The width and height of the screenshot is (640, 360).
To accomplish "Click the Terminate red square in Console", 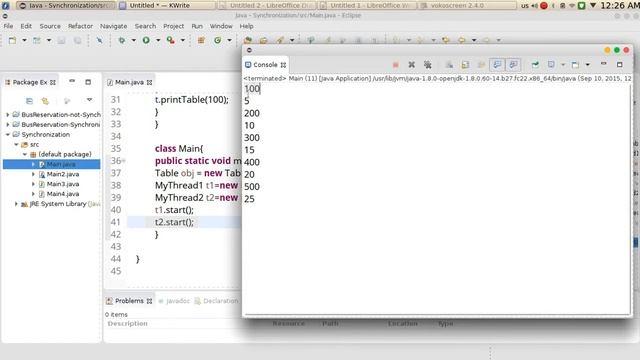I will coord(395,65).
